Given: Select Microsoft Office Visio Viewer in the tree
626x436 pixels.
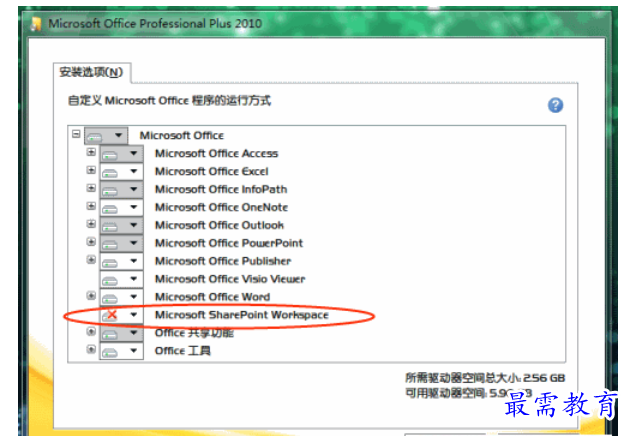Looking at the screenshot, I should (230, 279).
